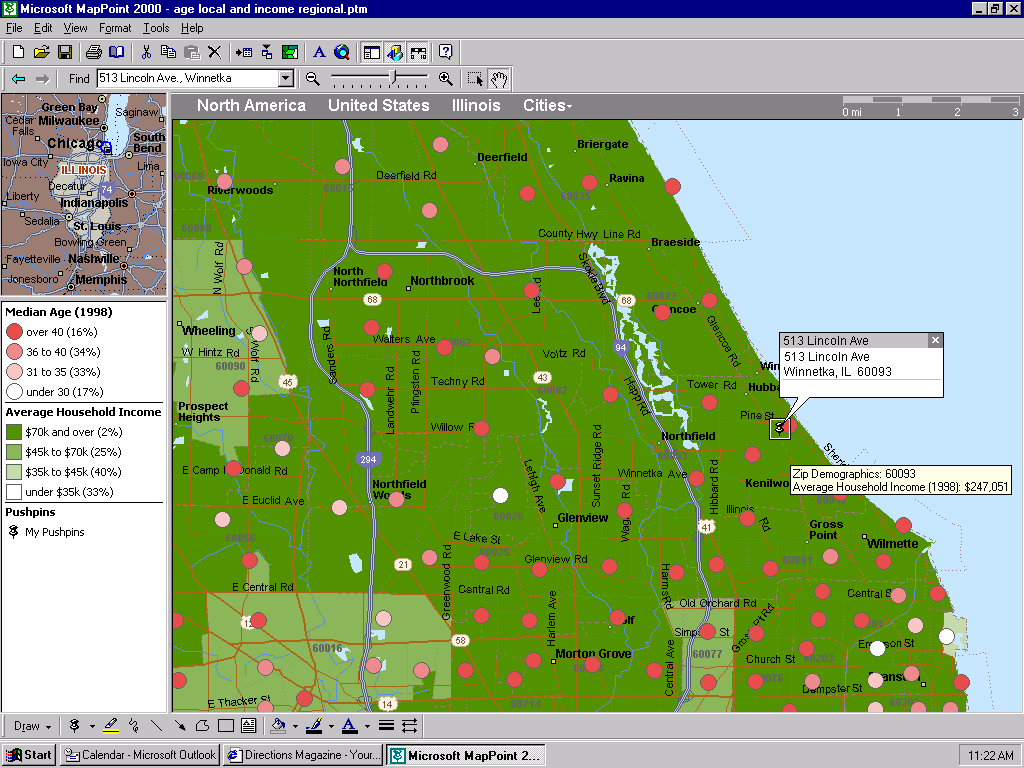Screen dimensions: 1024x768
Task: Click the Windows Start button
Action: pyautogui.click(x=29, y=755)
